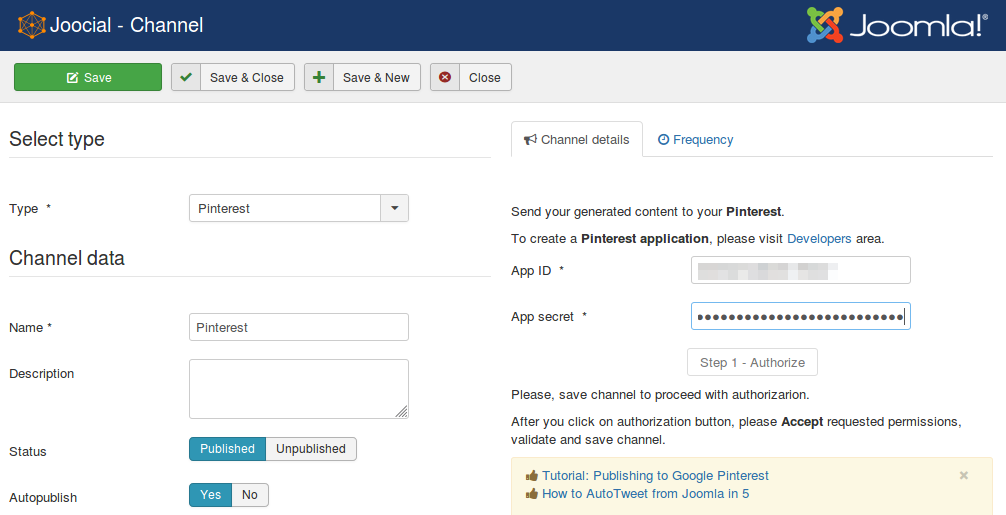Click the Channel data heading
Viewport: 1006px width, 515px height.
[x=67, y=258]
